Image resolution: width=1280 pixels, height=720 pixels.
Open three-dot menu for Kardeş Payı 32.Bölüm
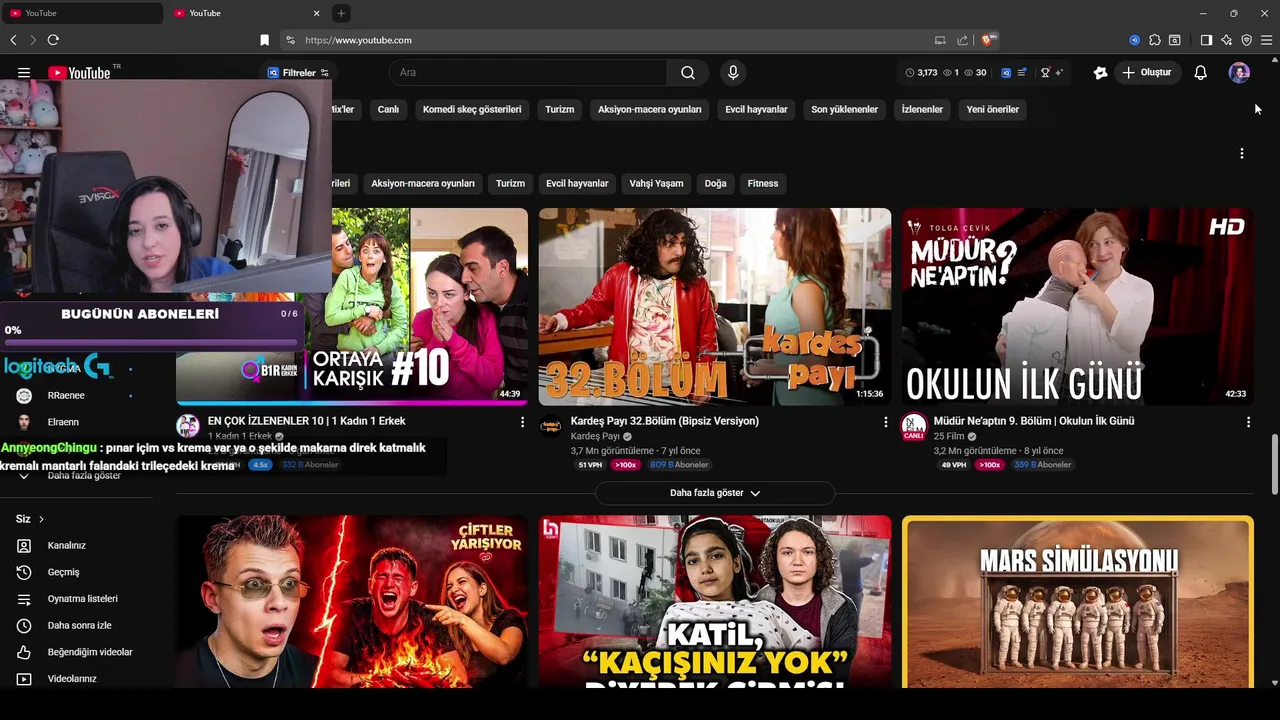pos(885,422)
